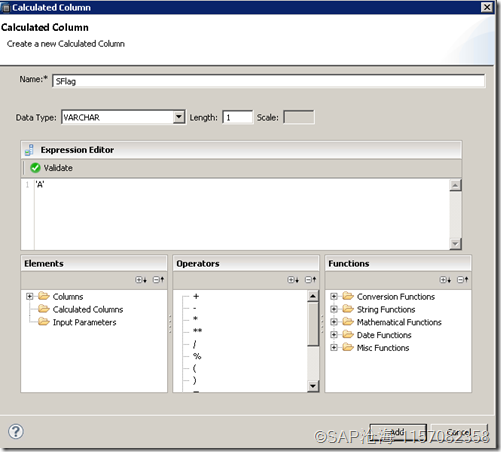Close the Calculated Column dialog
501x452 pixels.
point(487,7)
